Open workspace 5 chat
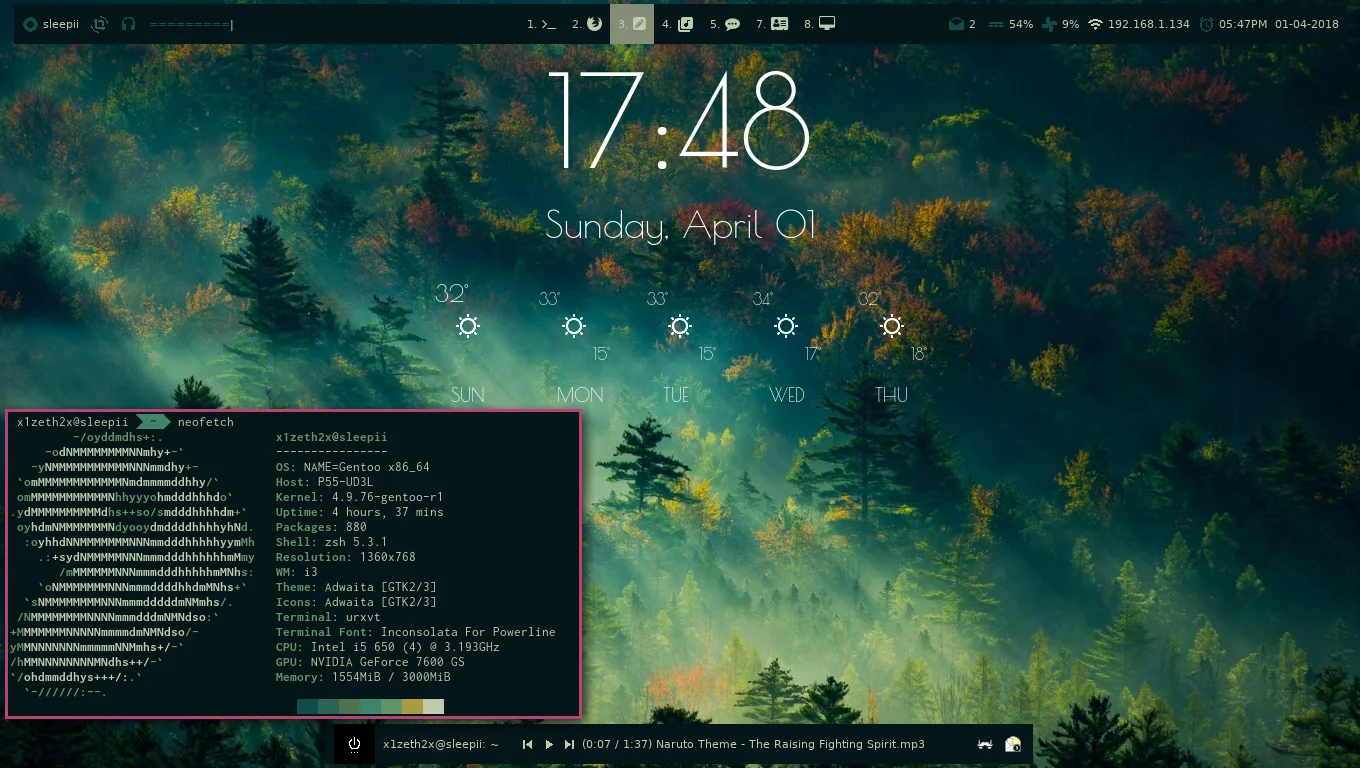This screenshot has width=1360, height=768. (x=725, y=23)
